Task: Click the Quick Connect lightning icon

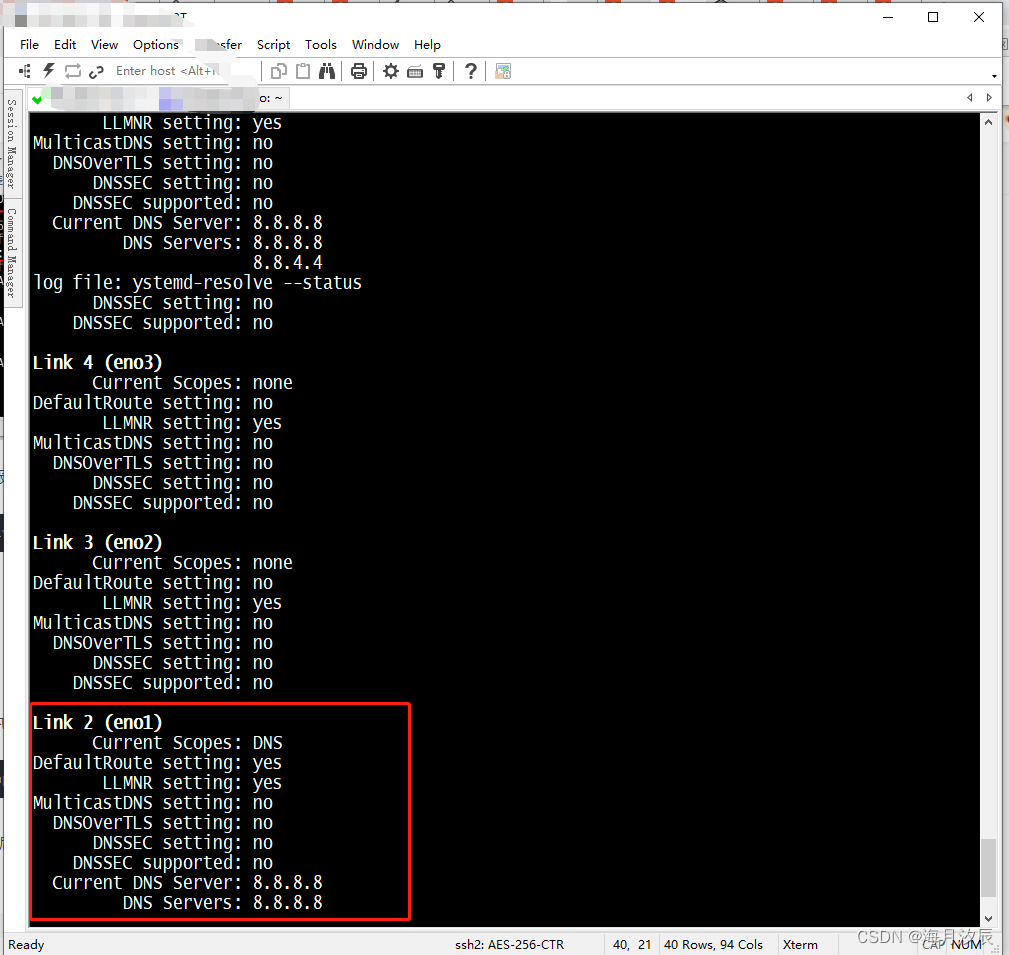Action: click(x=49, y=71)
